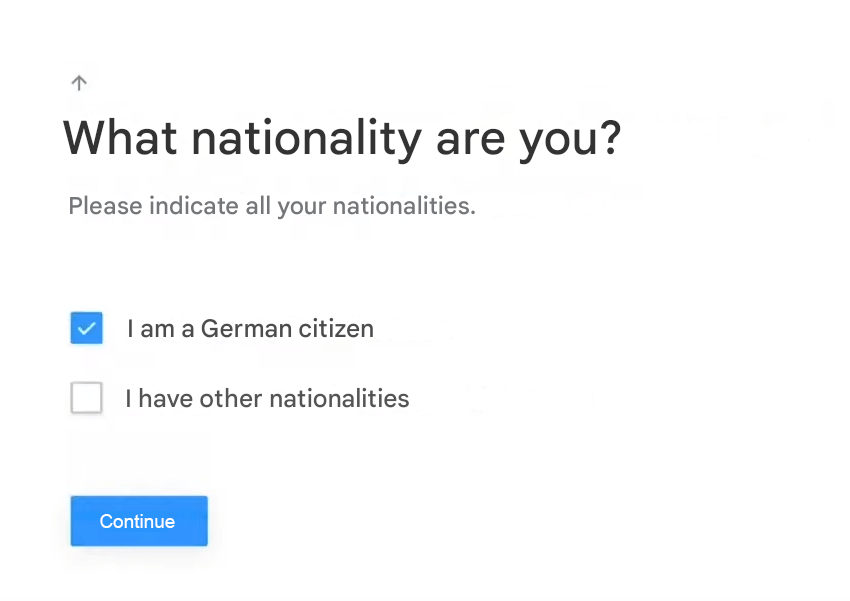Click the 'Please indicate all your nationalities' text
Image resolution: width=850 pixels, height=601 pixels.
[x=271, y=207]
